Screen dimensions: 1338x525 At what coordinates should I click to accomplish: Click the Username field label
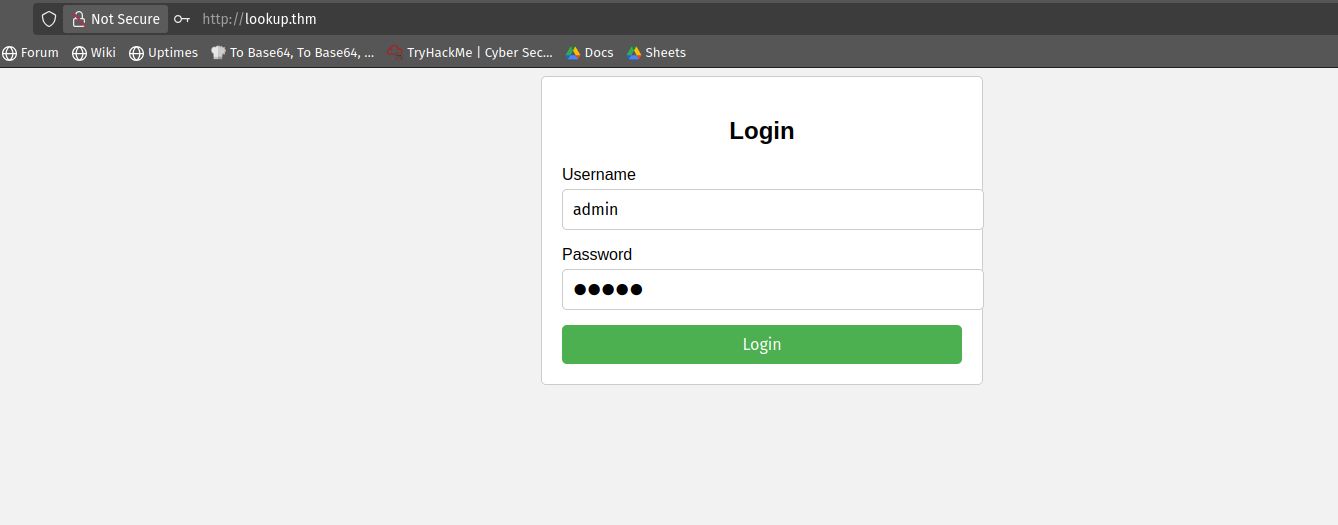coord(598,175)
